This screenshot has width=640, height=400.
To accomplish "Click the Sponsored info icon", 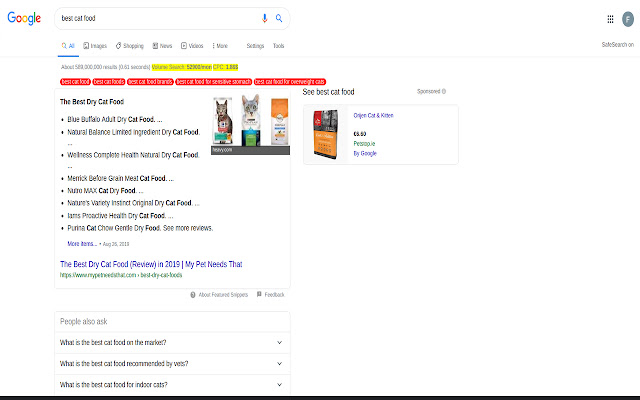I will [444, 91].
